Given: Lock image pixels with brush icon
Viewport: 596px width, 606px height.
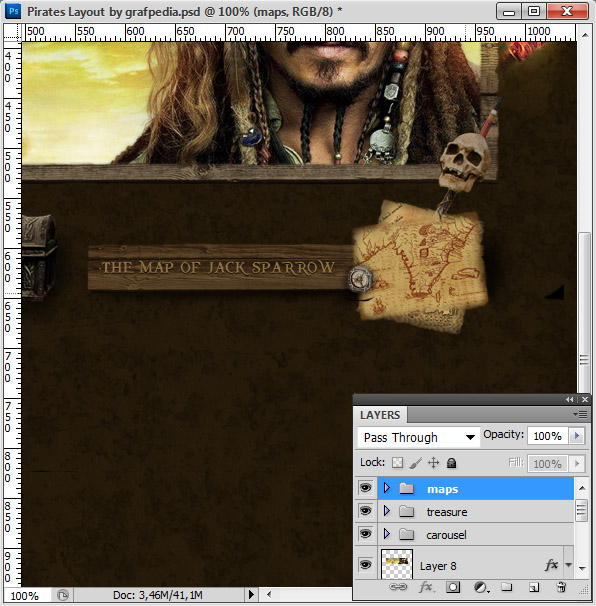Looking at the screenshot, I should [x=415, y=463].
